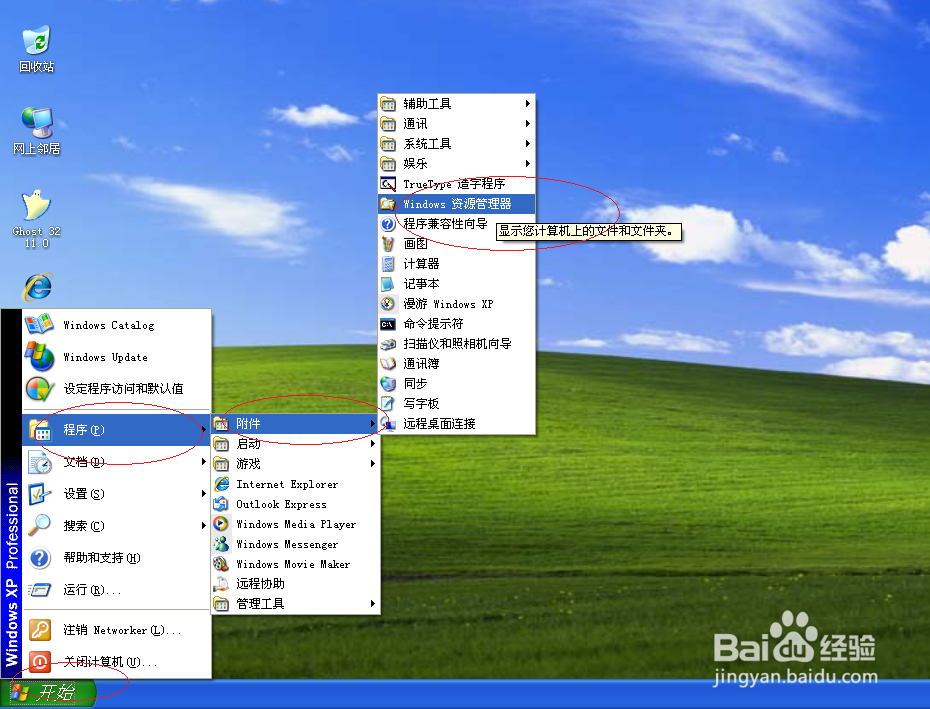Image resolution: width=930 pixels, height=709 pixels.
Task: Select 远程协助 in Programs menu
Action: click(295, 584)
